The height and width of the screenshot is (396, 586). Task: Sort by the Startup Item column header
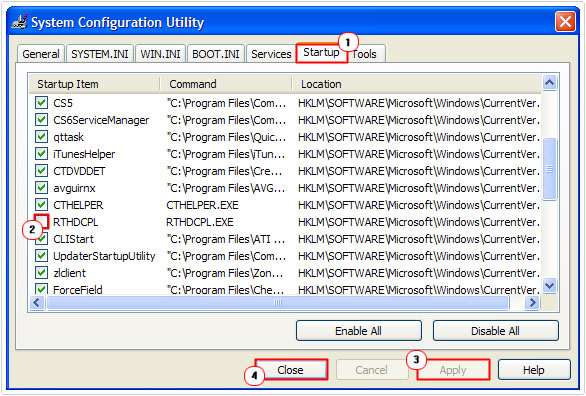tap(95, 84)
